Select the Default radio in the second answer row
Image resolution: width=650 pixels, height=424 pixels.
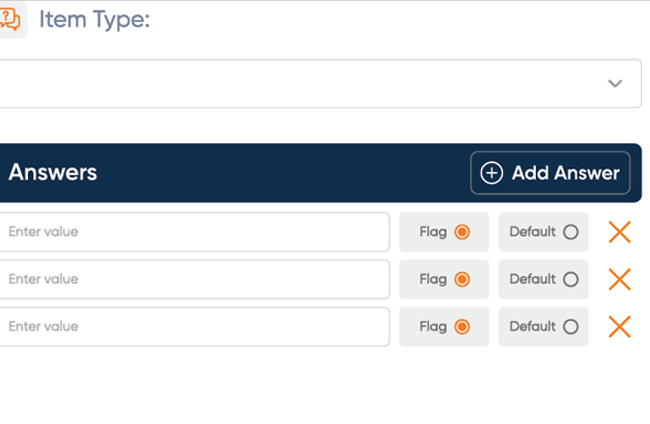click(x=570, y=279)
